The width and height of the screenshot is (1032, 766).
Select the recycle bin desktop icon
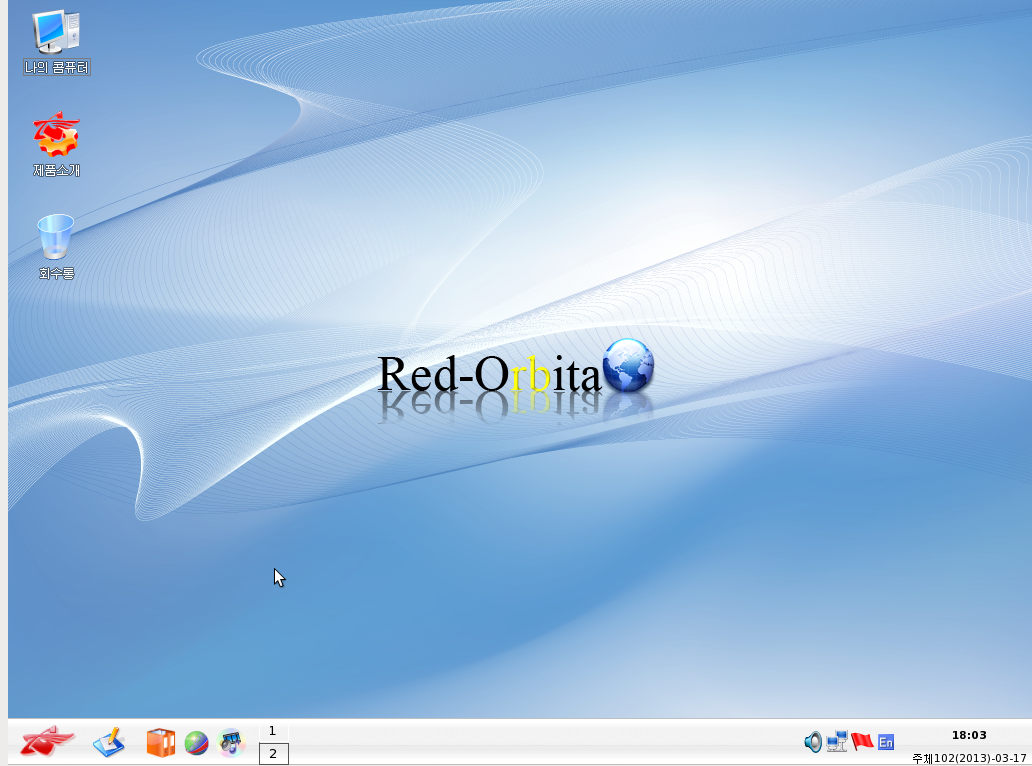tap(56, 237)
